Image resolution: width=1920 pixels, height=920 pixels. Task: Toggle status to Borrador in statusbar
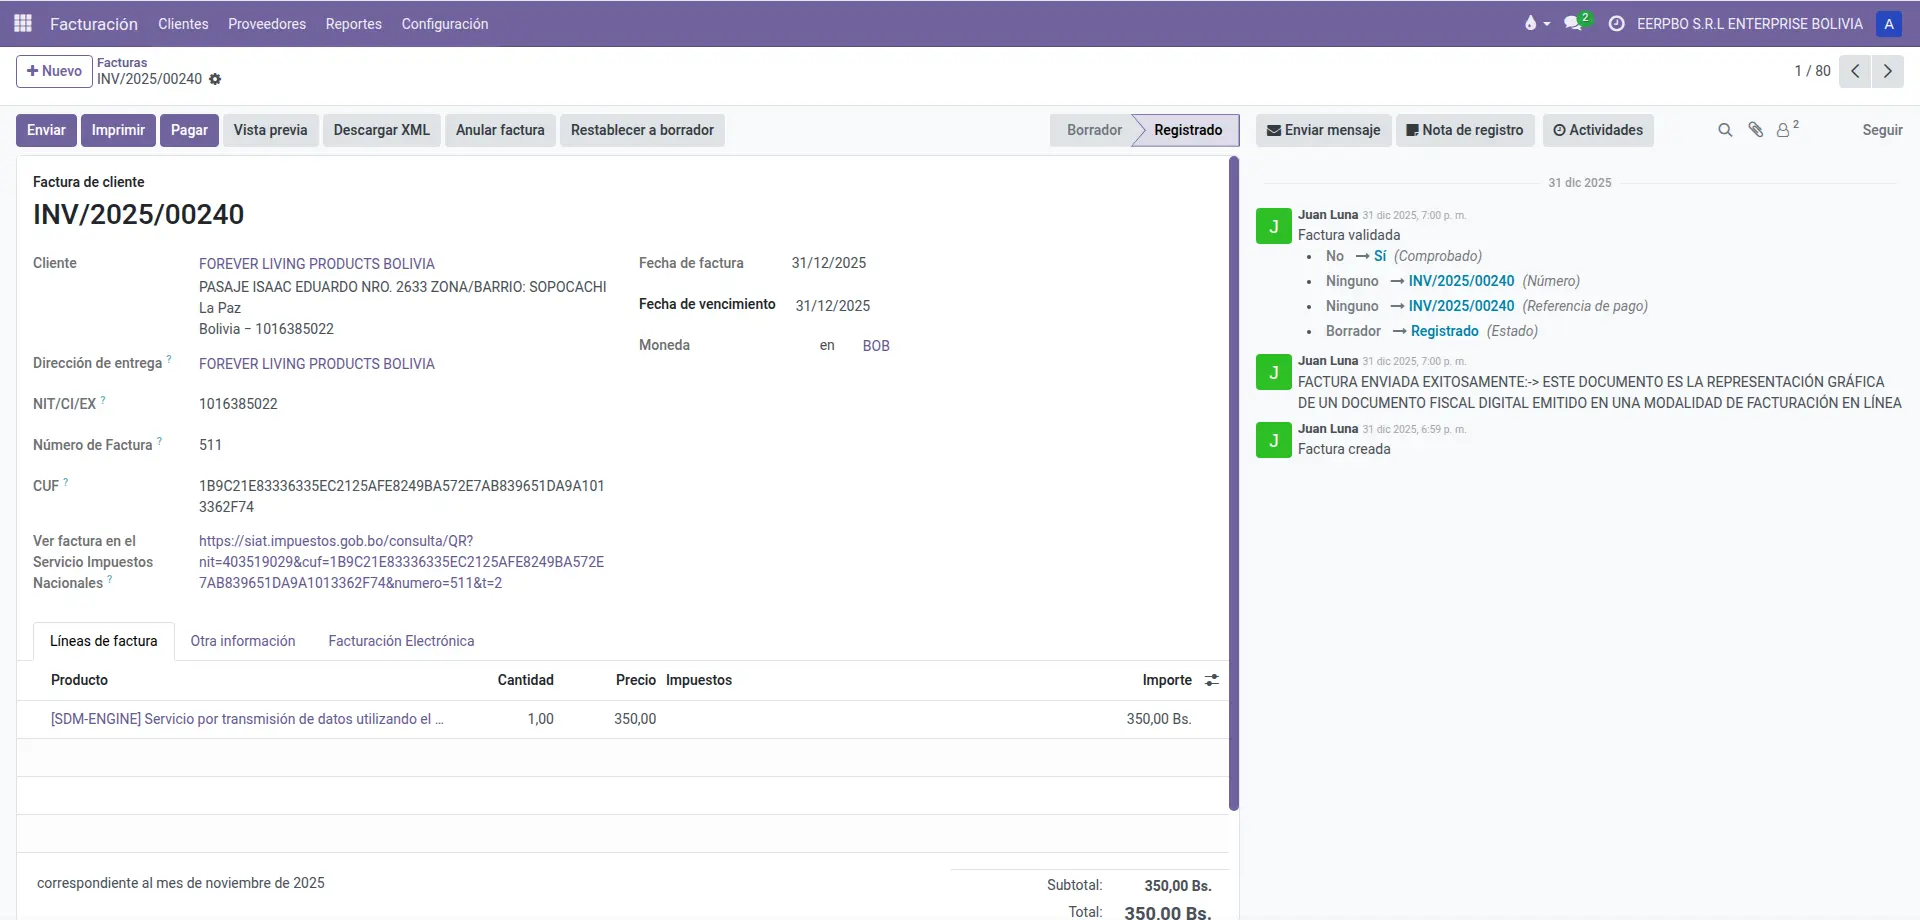pos(1093,130)
